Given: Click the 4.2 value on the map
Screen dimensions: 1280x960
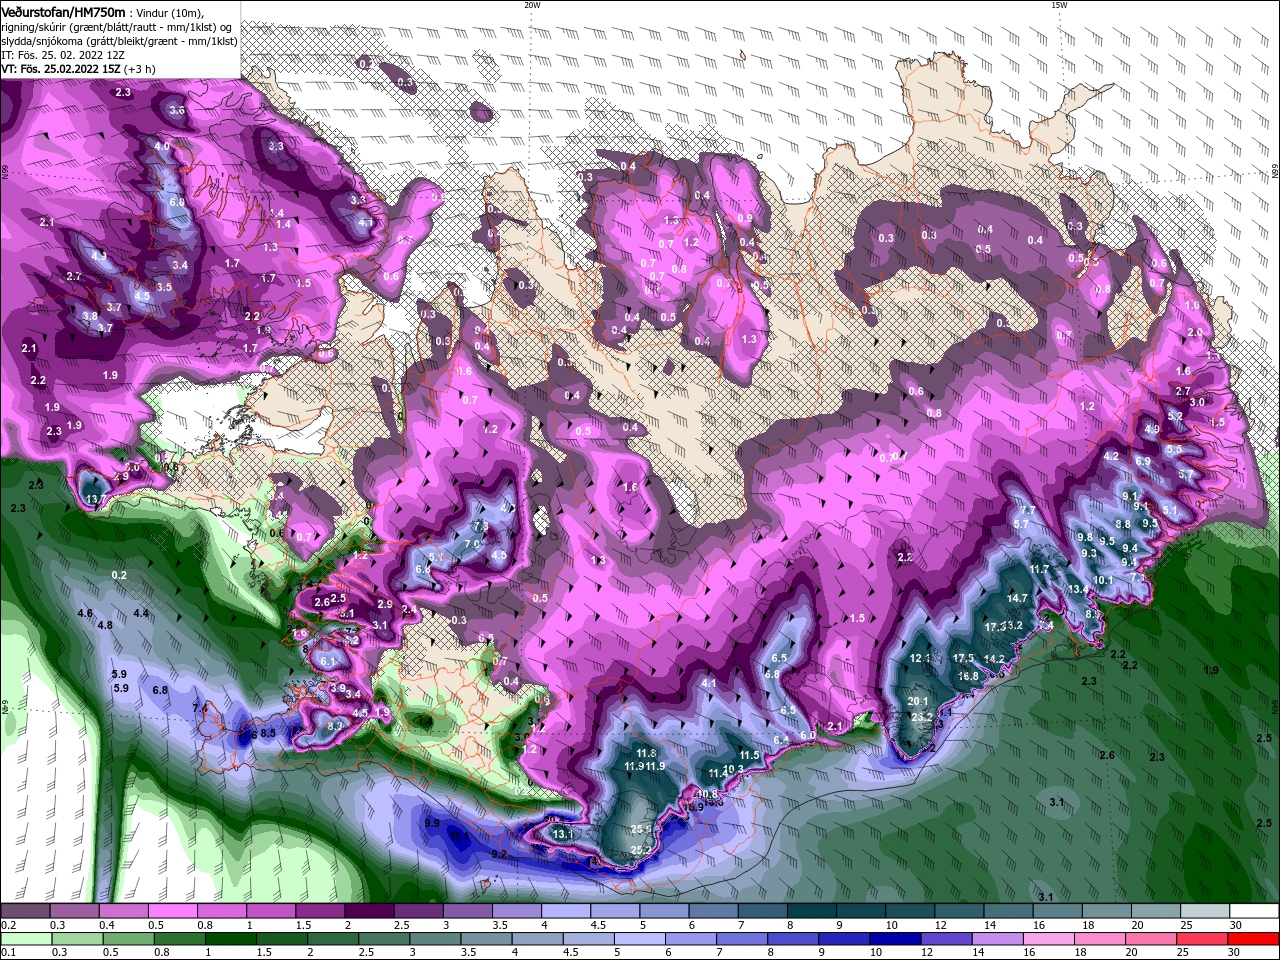Looking at the screenshot, I should 1110,456.
